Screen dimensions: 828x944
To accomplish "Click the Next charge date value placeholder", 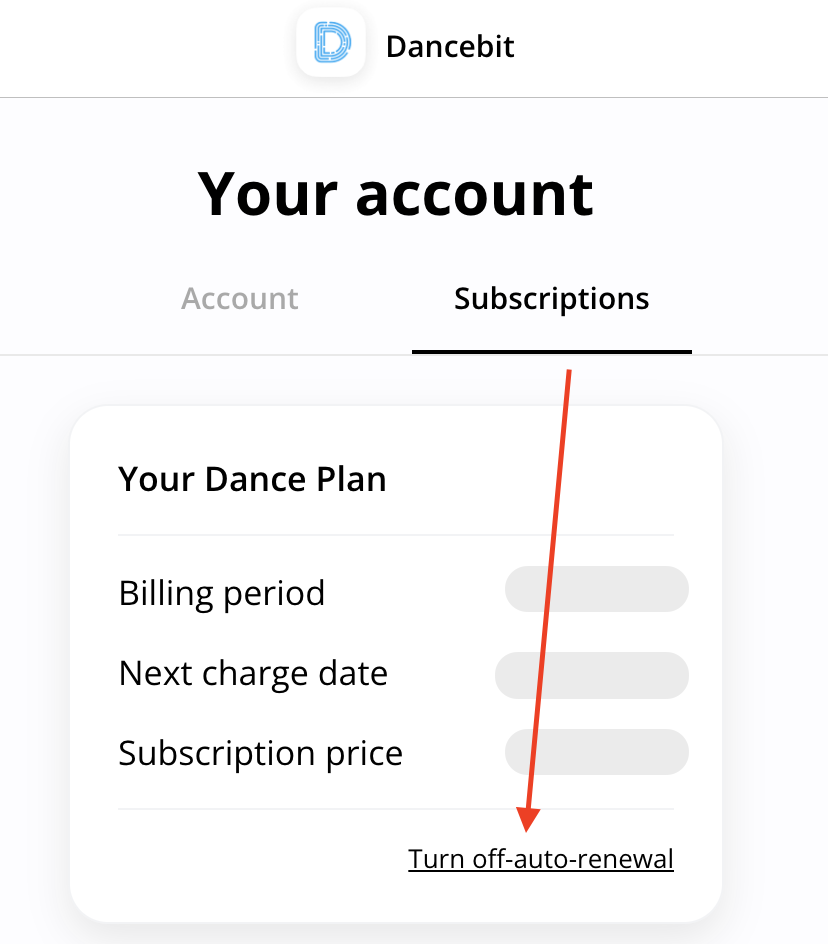I will (x=591, y=675).
